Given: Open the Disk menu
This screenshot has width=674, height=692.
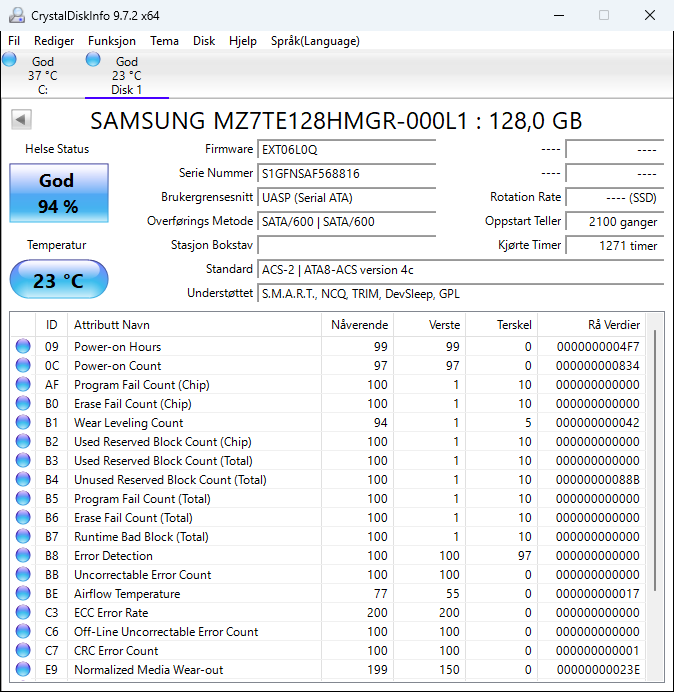Looking at the screenshot, I should pyautogui.click(x=204, y=41).
